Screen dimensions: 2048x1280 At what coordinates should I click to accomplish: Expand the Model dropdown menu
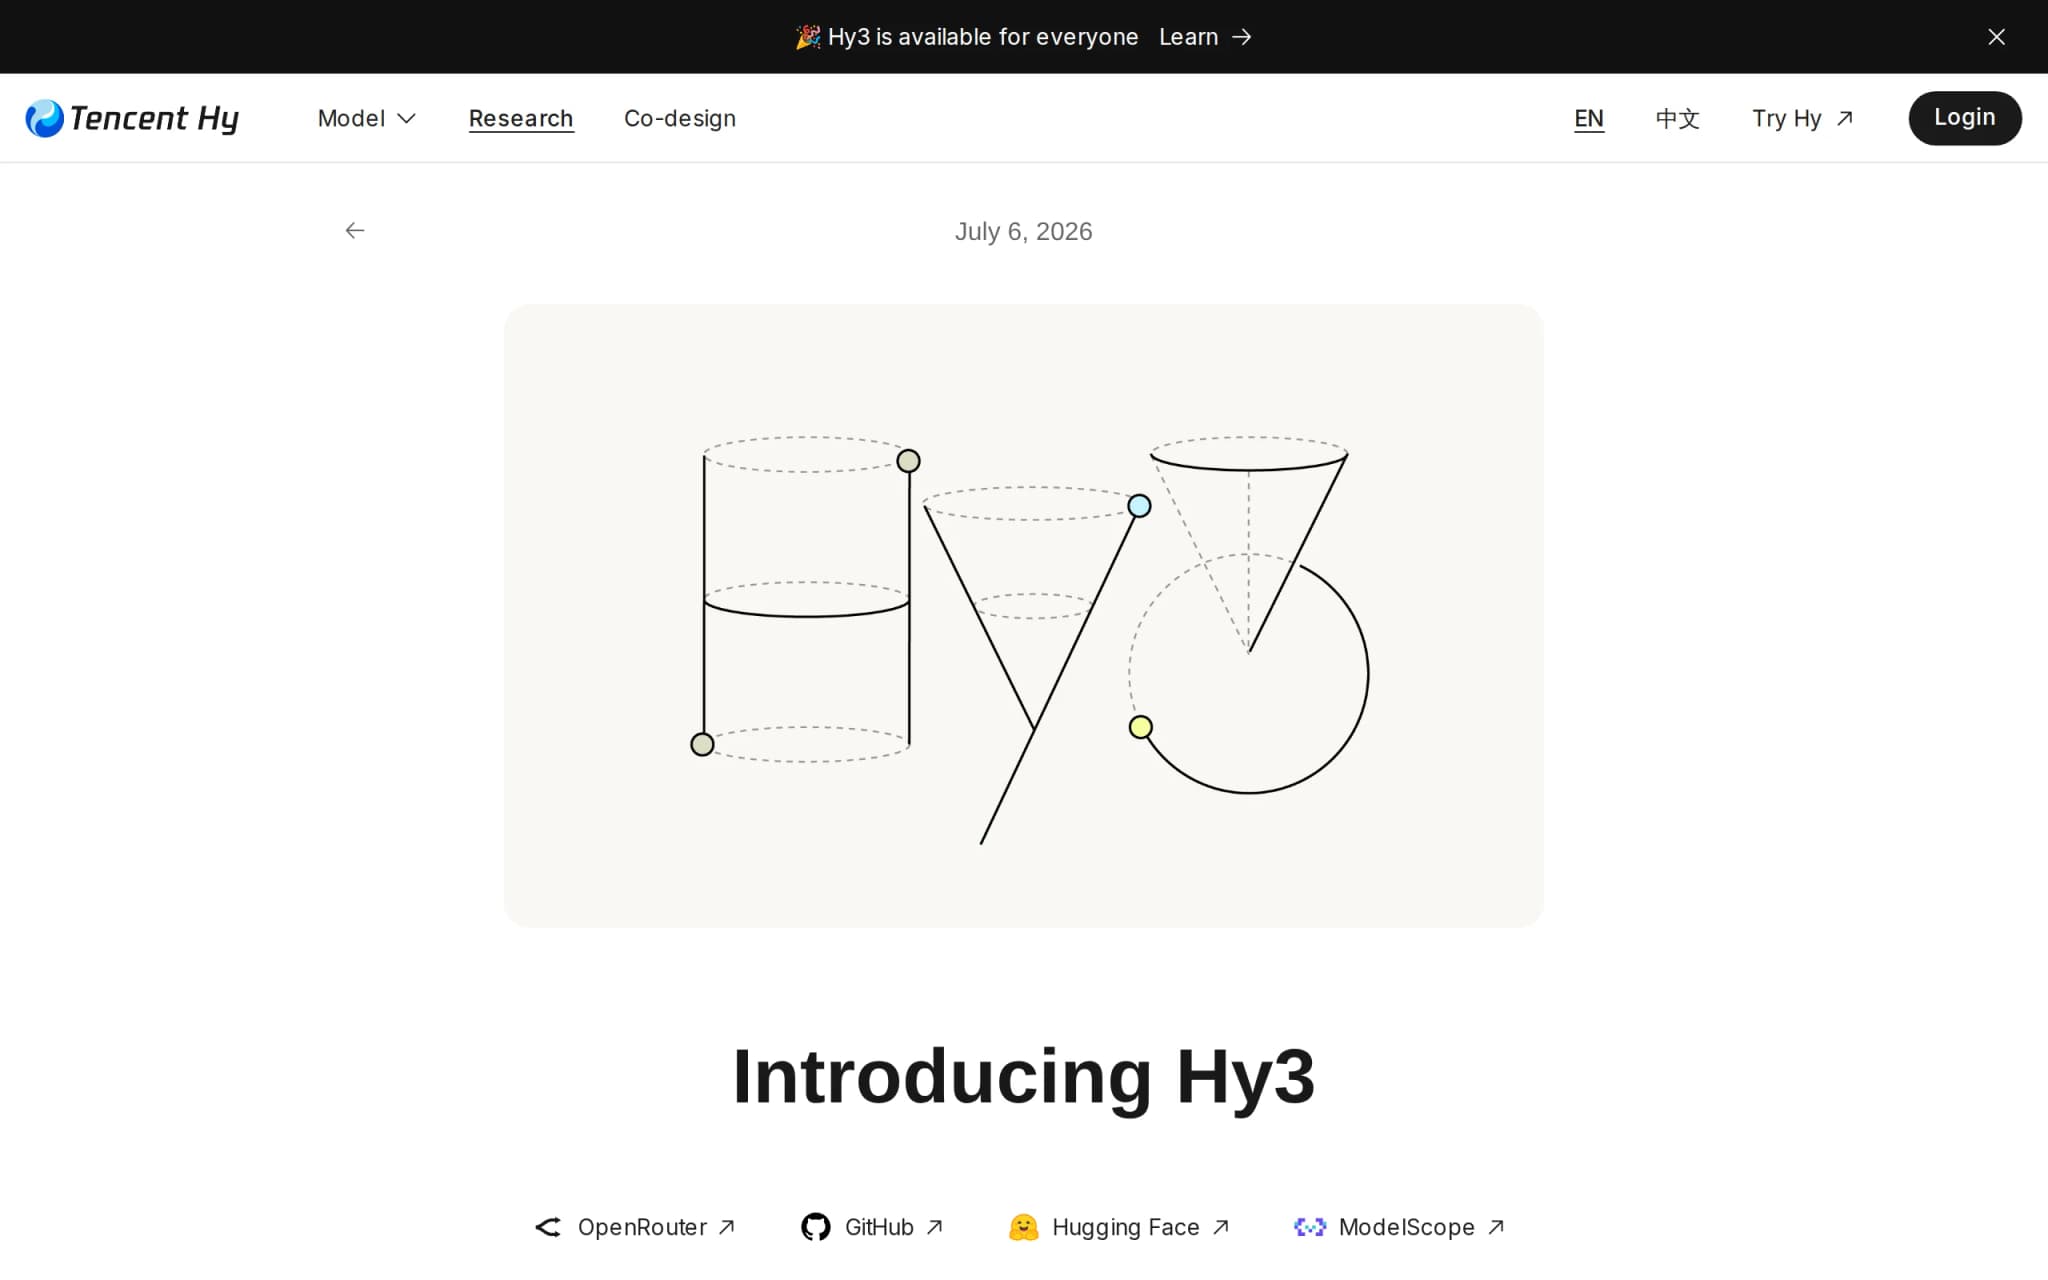(366, 118)
